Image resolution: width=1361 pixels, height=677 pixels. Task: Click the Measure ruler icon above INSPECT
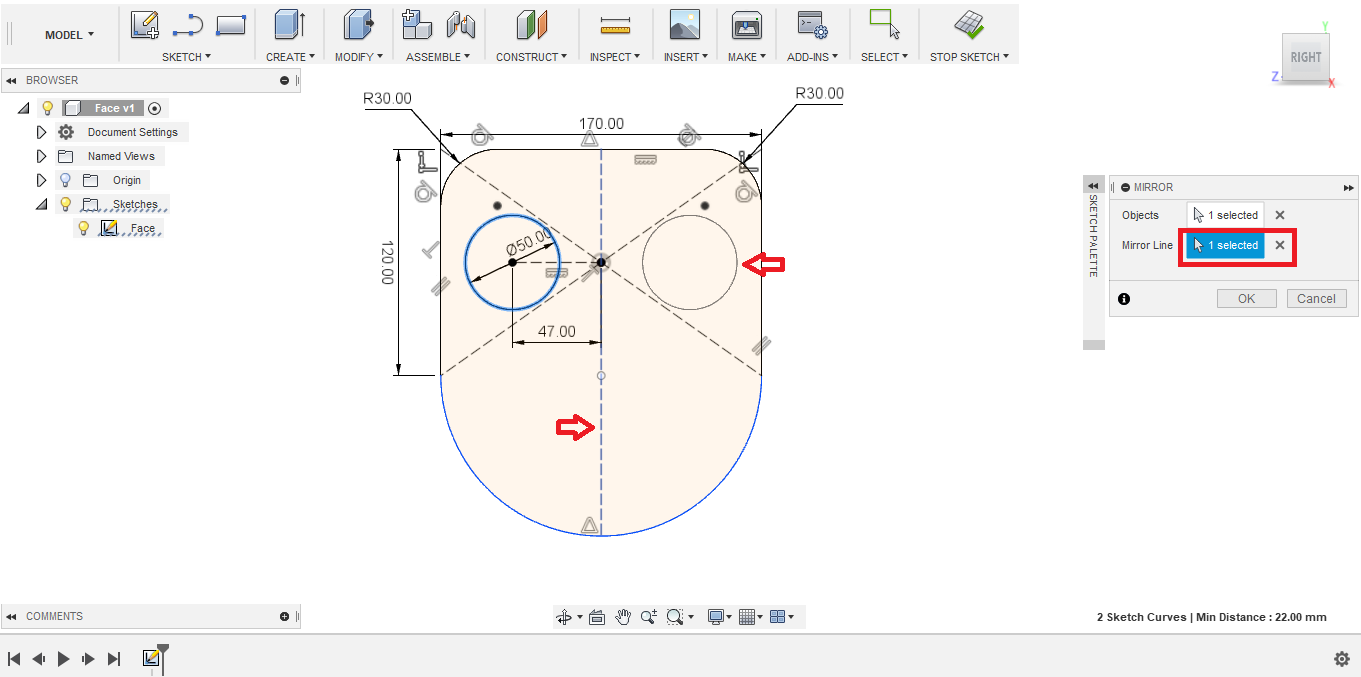coord(615,26)
